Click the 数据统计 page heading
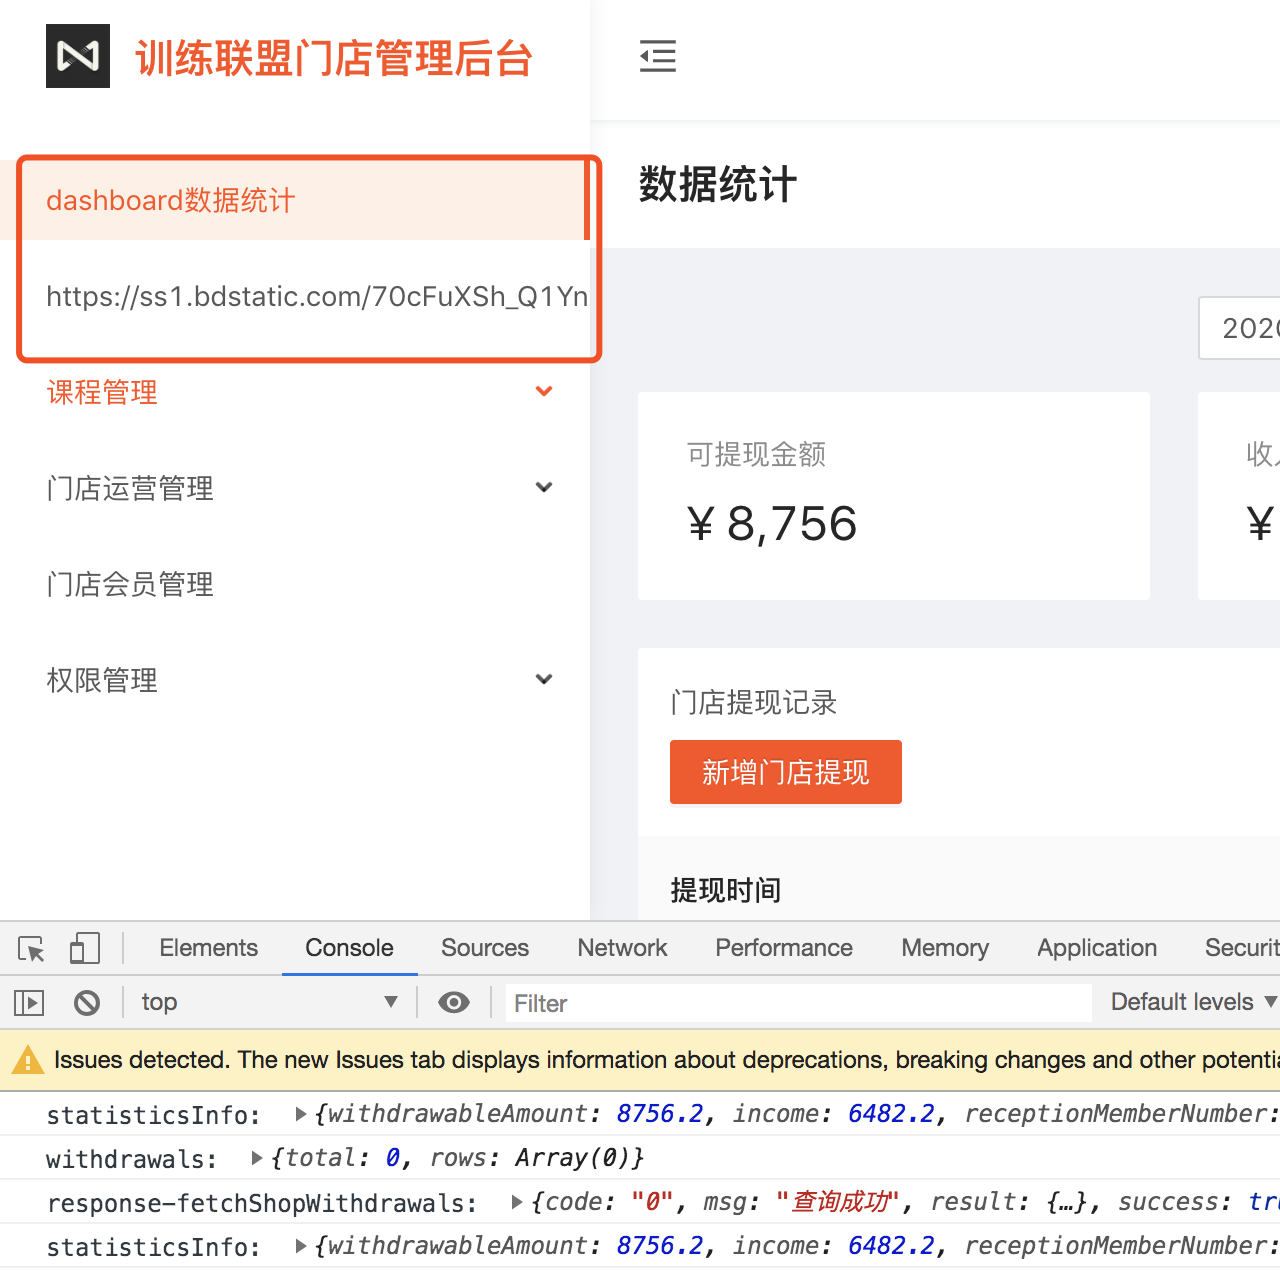Screen dimensions: 1280x1274 coord(718,185)
